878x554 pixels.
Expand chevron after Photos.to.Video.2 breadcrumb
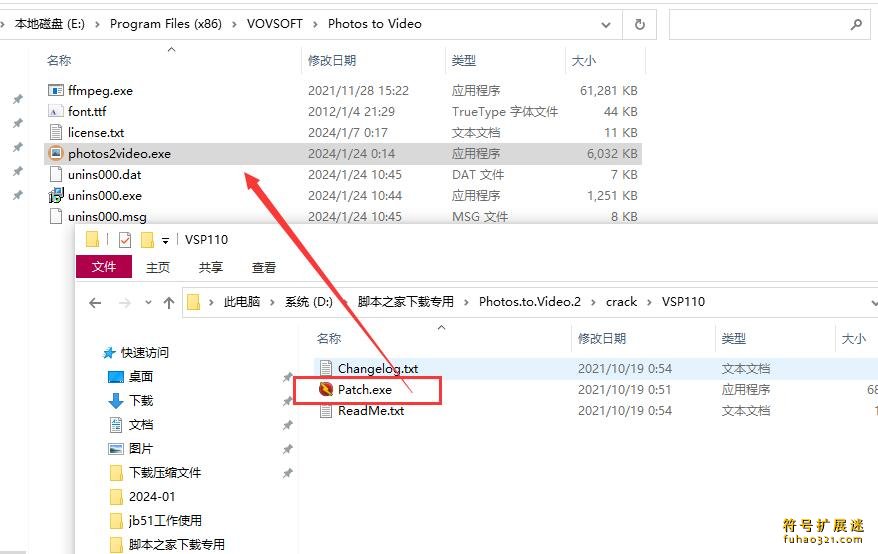pos(593,302)
